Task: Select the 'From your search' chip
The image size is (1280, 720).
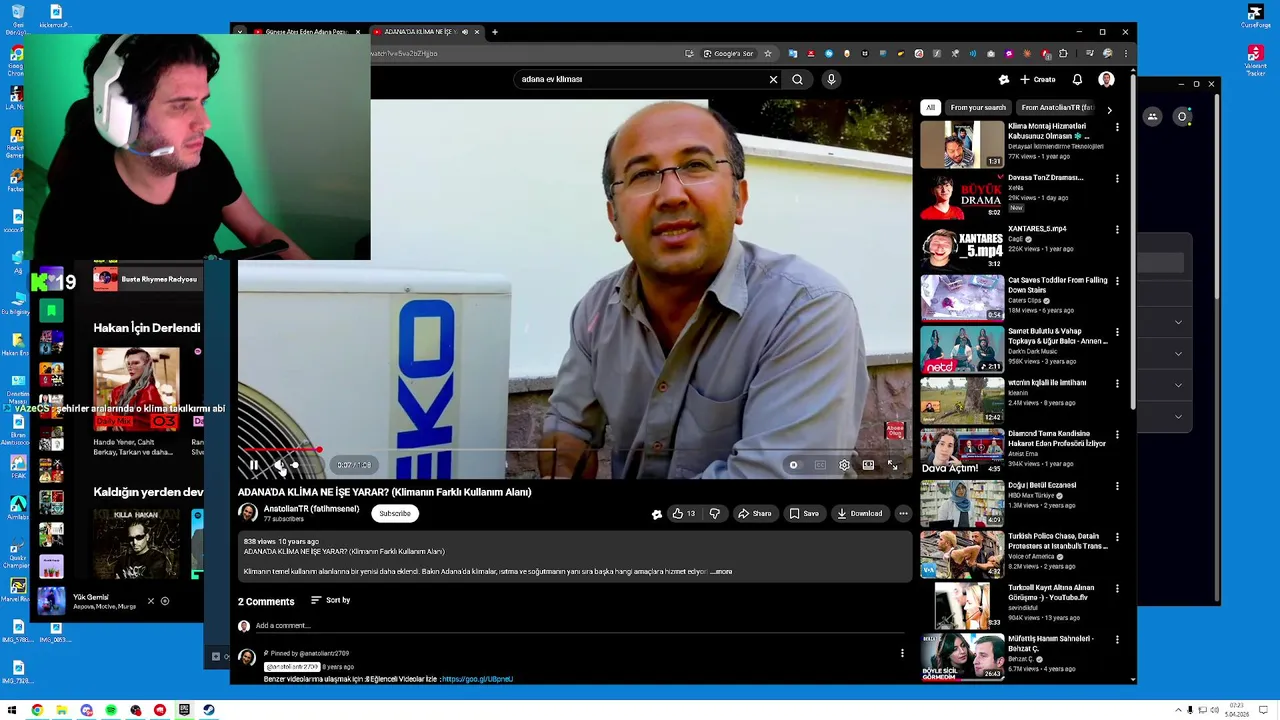Action: coord(978,107)
